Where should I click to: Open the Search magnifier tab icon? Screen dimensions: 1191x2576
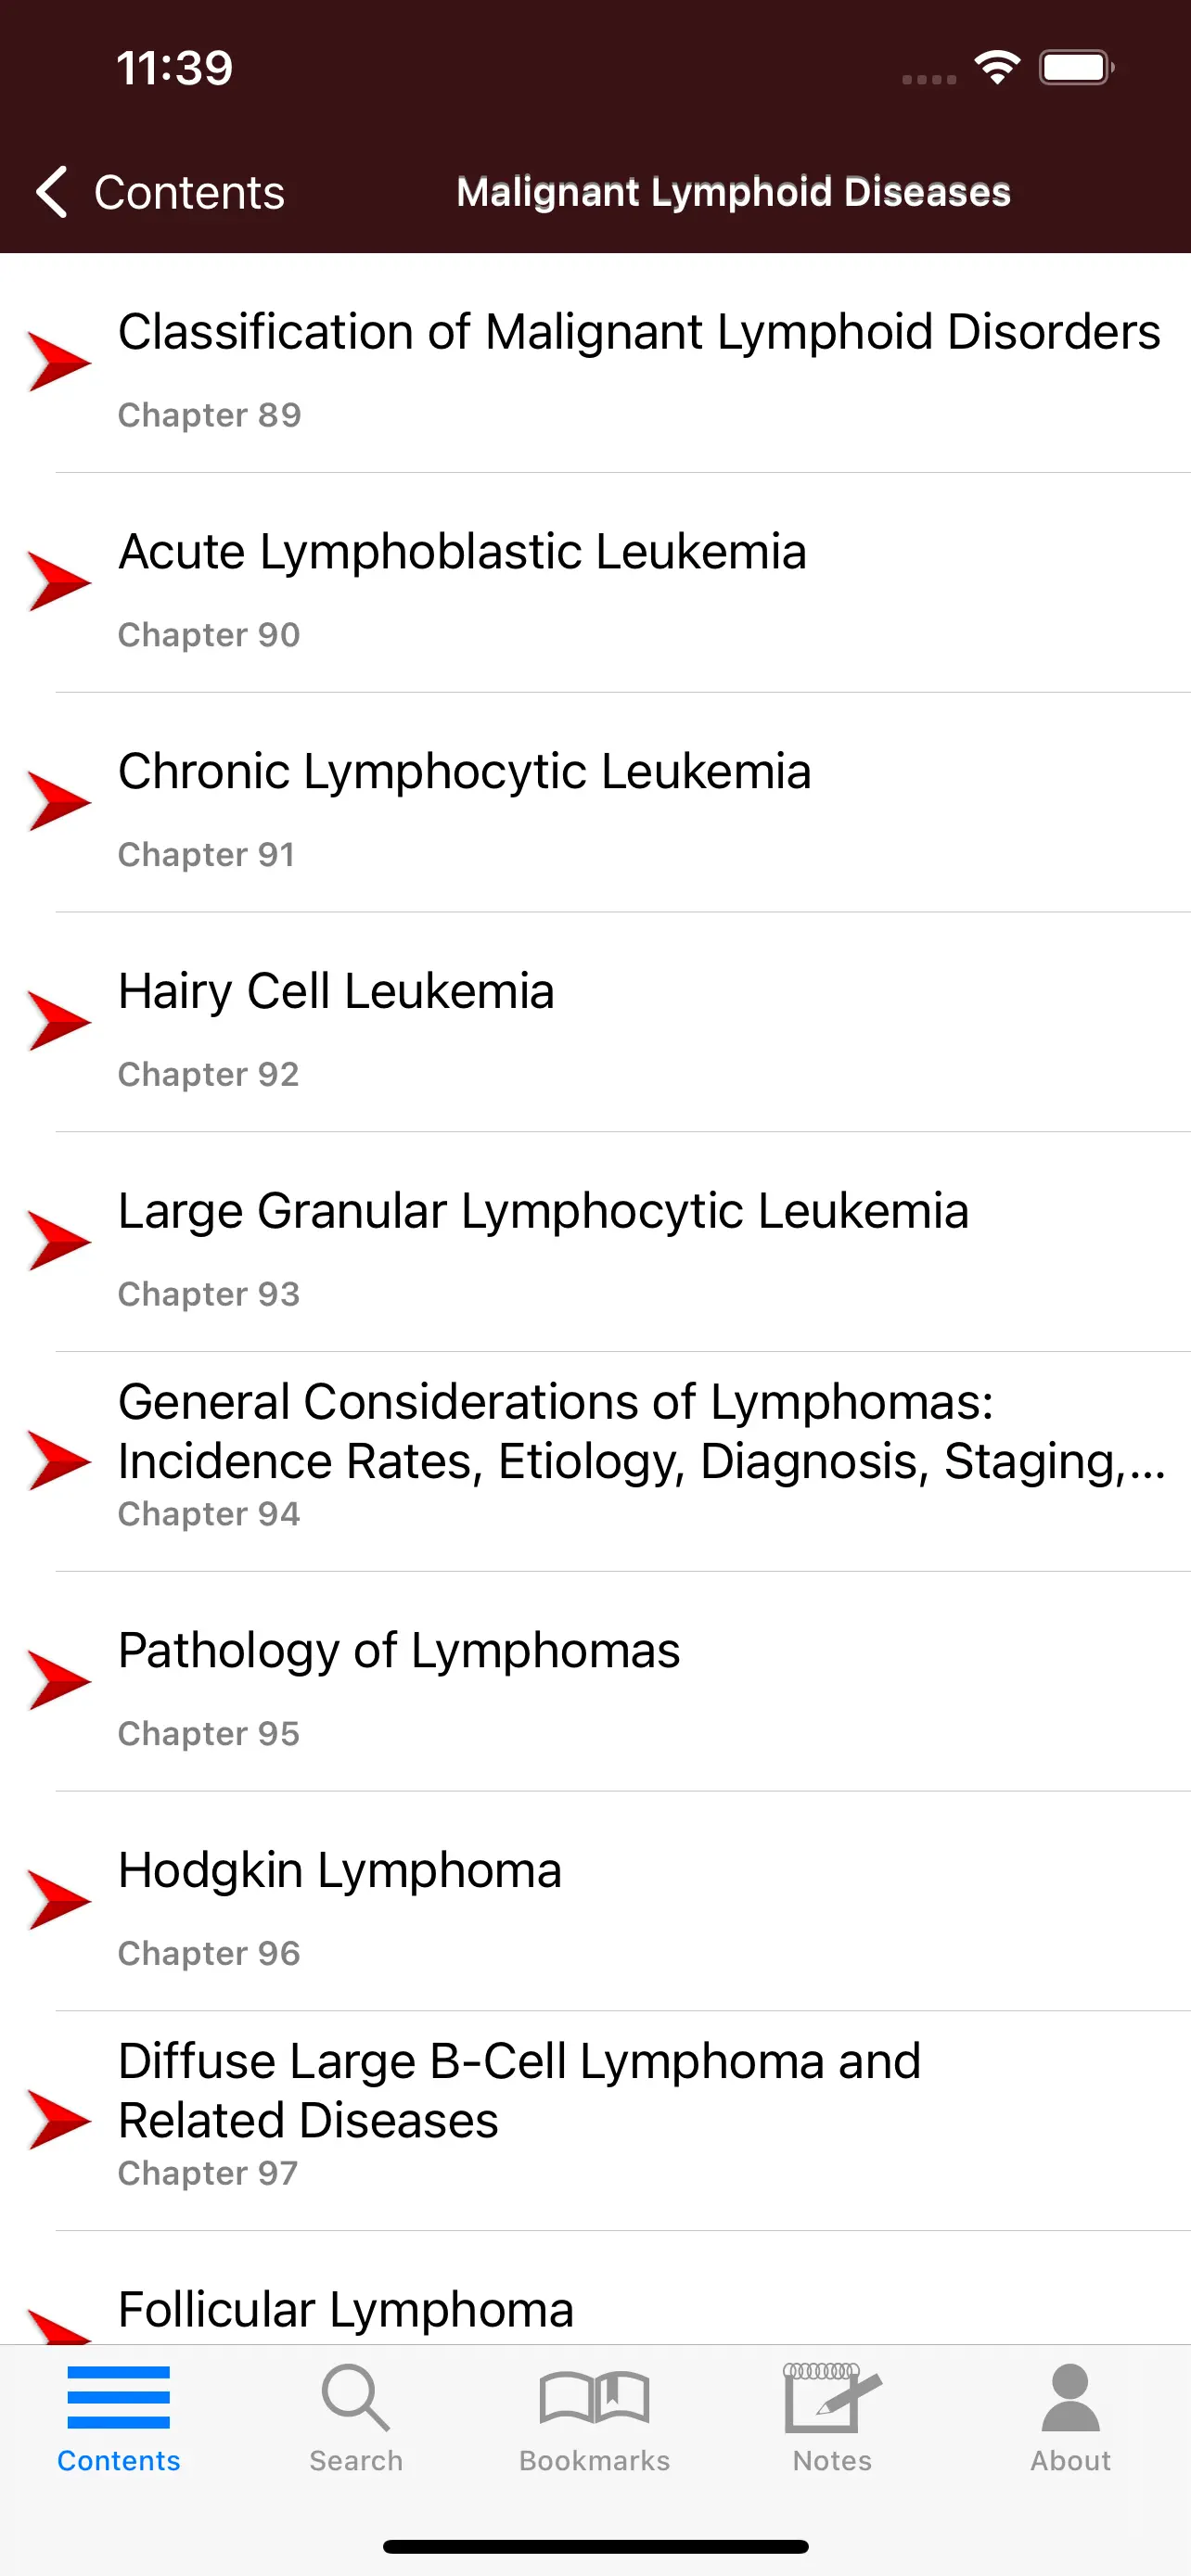click(355, 2398)
